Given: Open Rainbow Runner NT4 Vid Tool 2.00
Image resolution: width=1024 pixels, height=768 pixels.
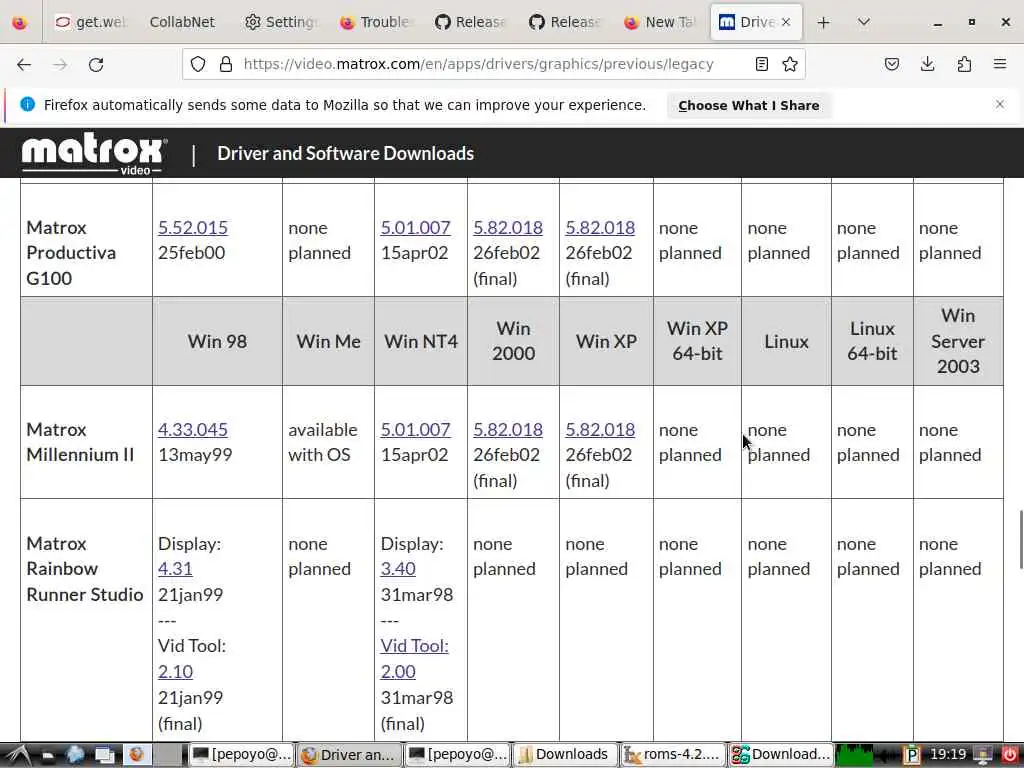Looking at the screenshot, I should (398, 671).
